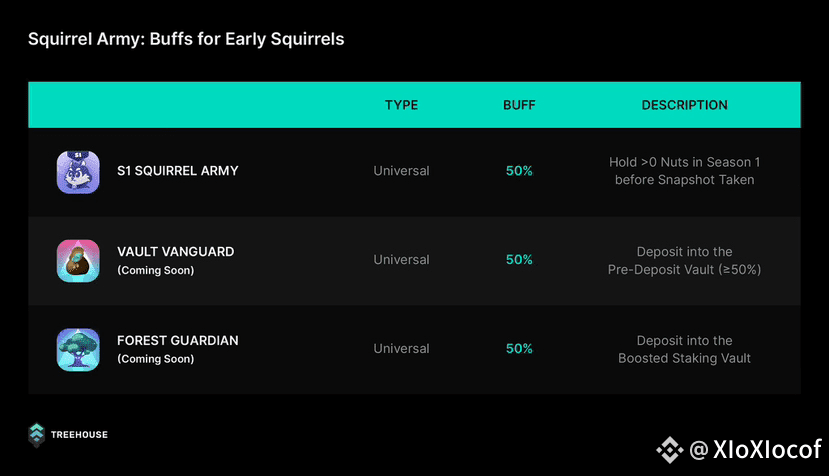Select the Vault Vanguard badge icon
Viewport: 829px width, 476px height.
coord(78,261)
